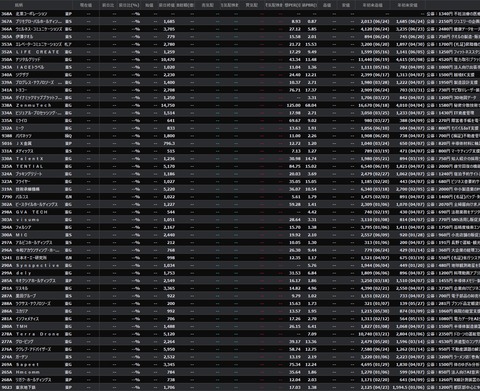Select the ガーデン stock name
This screenshot has width=480, height=391.
22,357
